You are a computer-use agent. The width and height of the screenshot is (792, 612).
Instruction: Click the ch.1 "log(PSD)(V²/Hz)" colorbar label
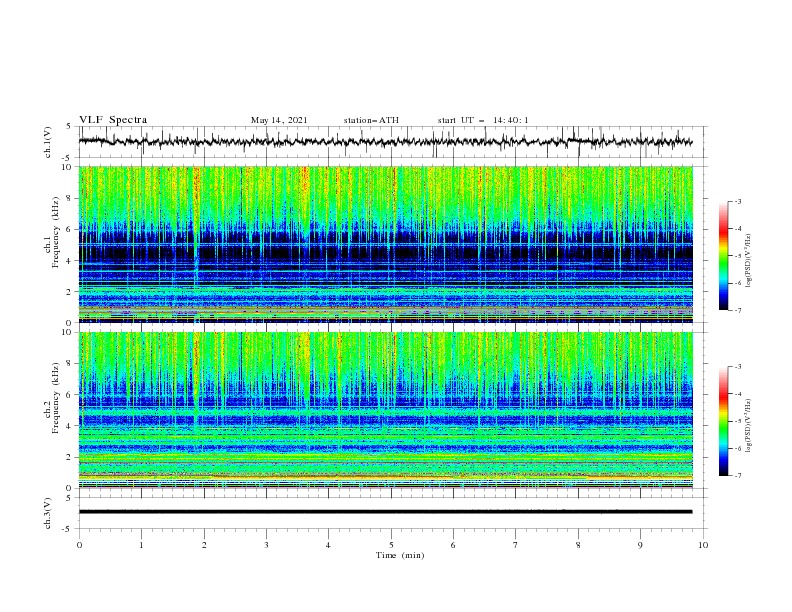(x=748, y=261)
